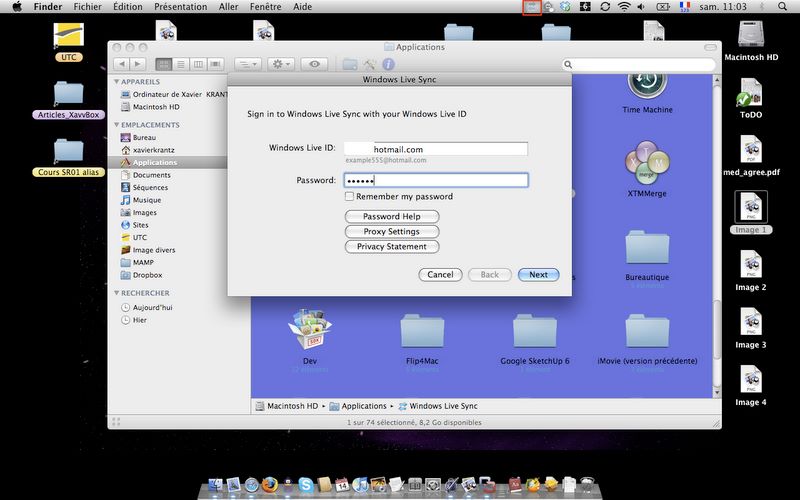Click in the Windows Live ID field
This screenshot has height=500, width=800.
pos(436,149)
